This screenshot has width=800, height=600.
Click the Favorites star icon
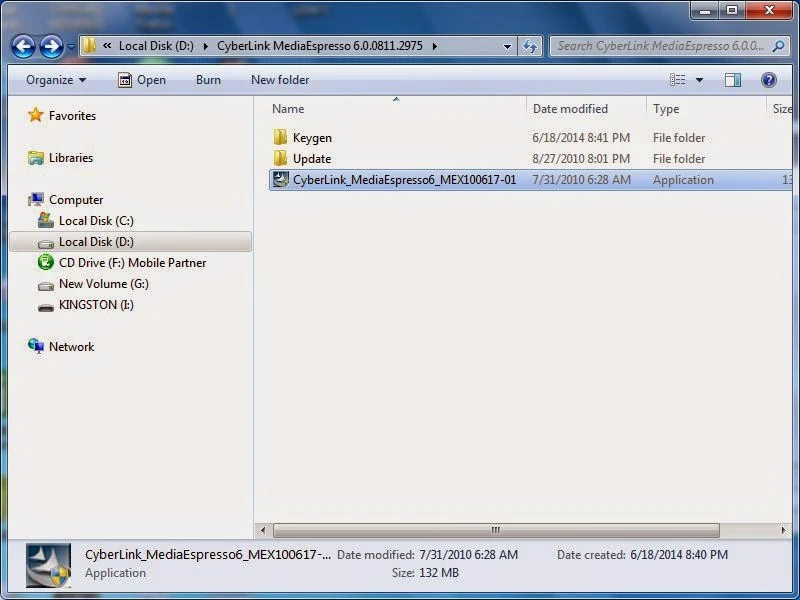tap(35, 115)
